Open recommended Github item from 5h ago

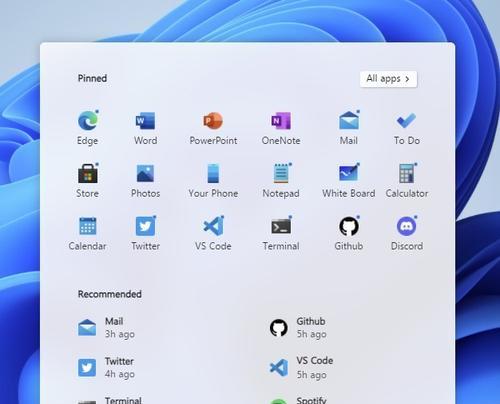pyautogui.click(x=298, y=328)
